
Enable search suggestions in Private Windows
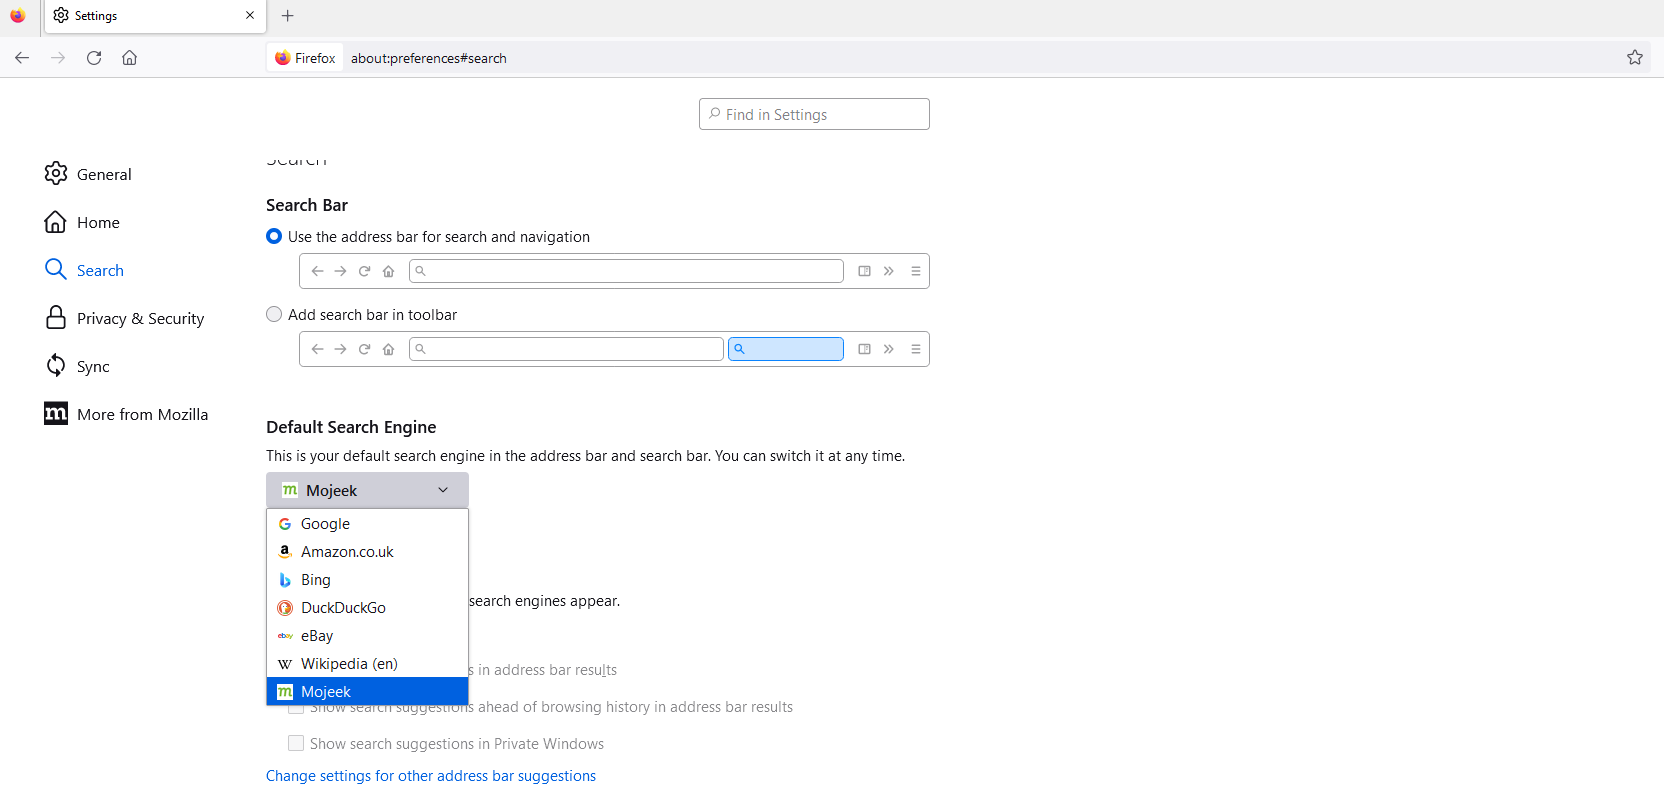[296, 744]
